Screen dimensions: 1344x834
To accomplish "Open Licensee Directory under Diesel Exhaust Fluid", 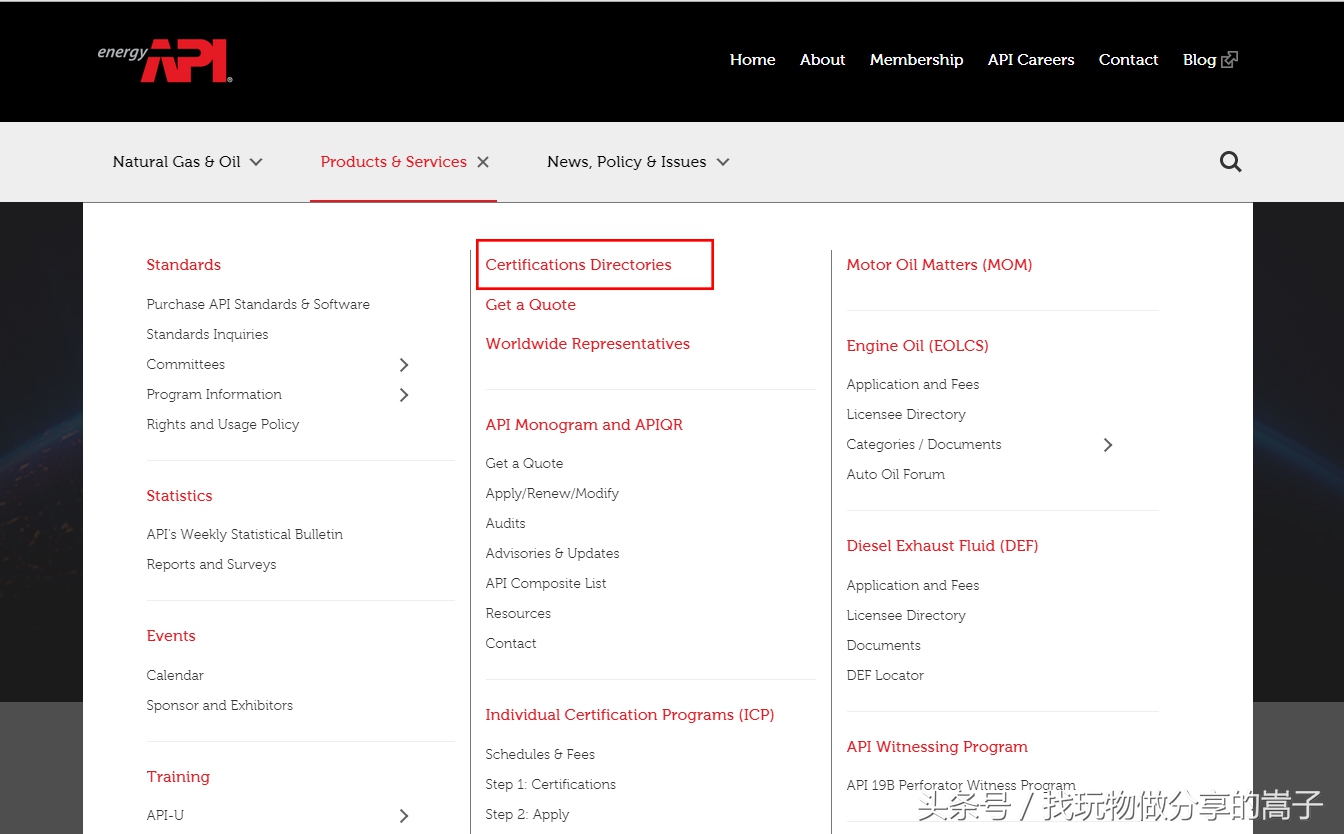I will [x=906, y=615].
